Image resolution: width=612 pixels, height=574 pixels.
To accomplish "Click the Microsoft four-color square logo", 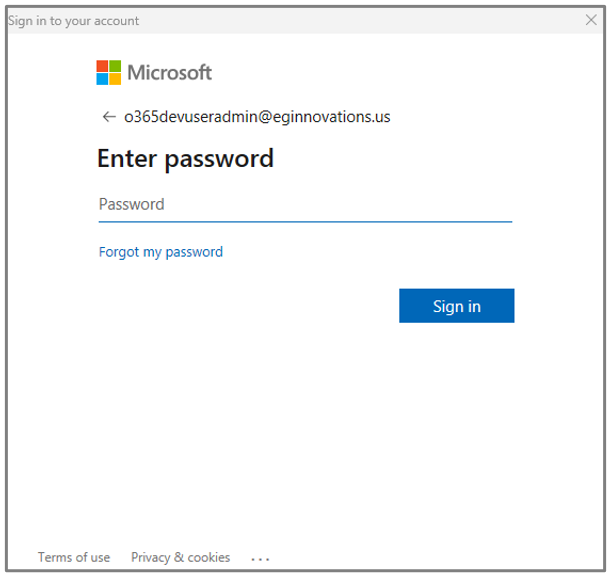I will tap(109, 72).
